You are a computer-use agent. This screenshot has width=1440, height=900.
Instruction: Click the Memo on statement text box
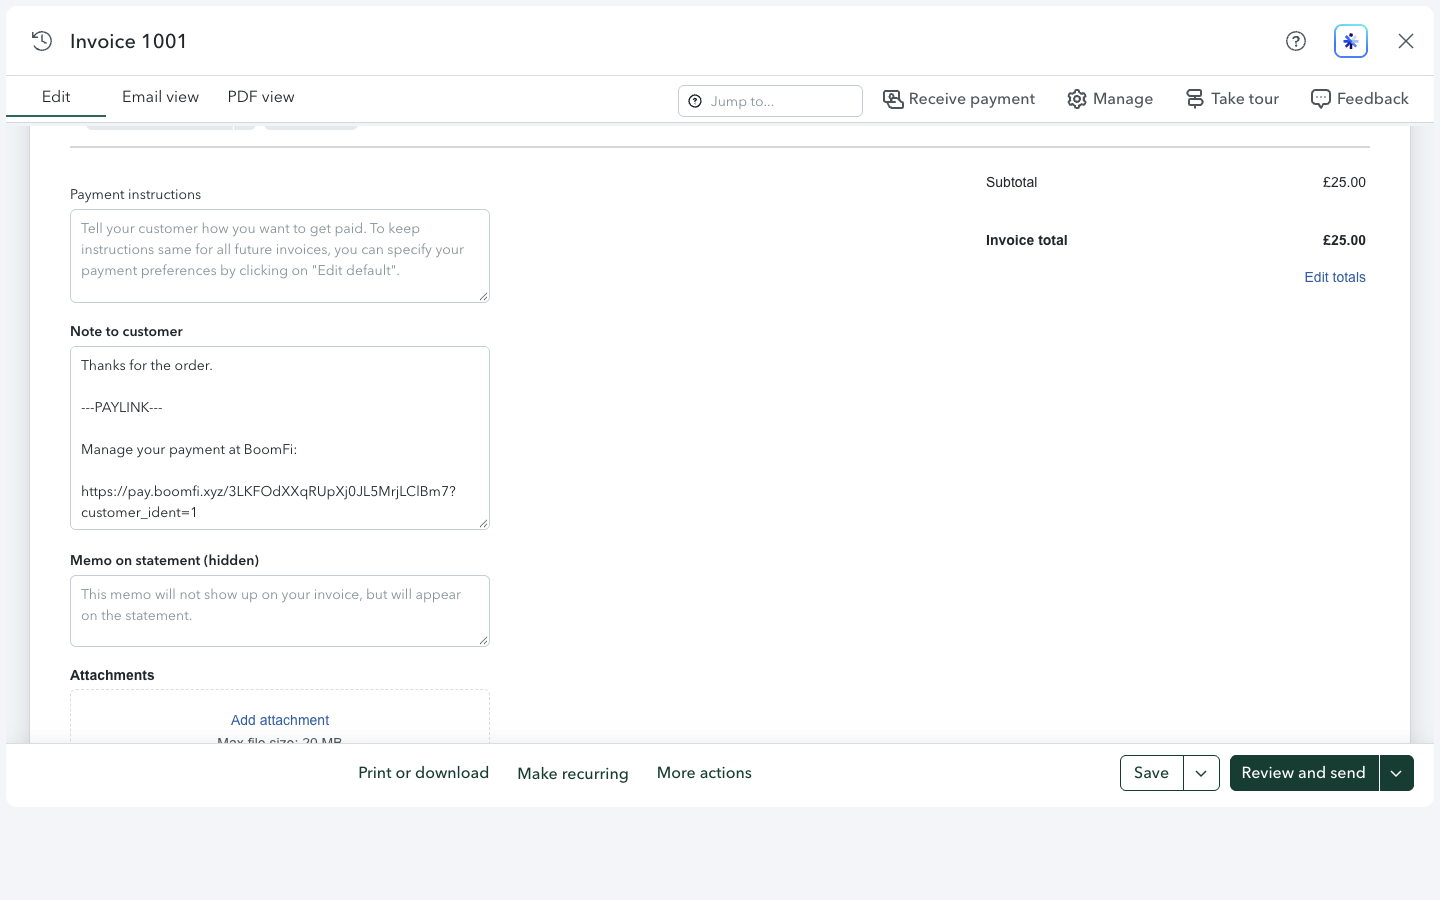[280, 611]
